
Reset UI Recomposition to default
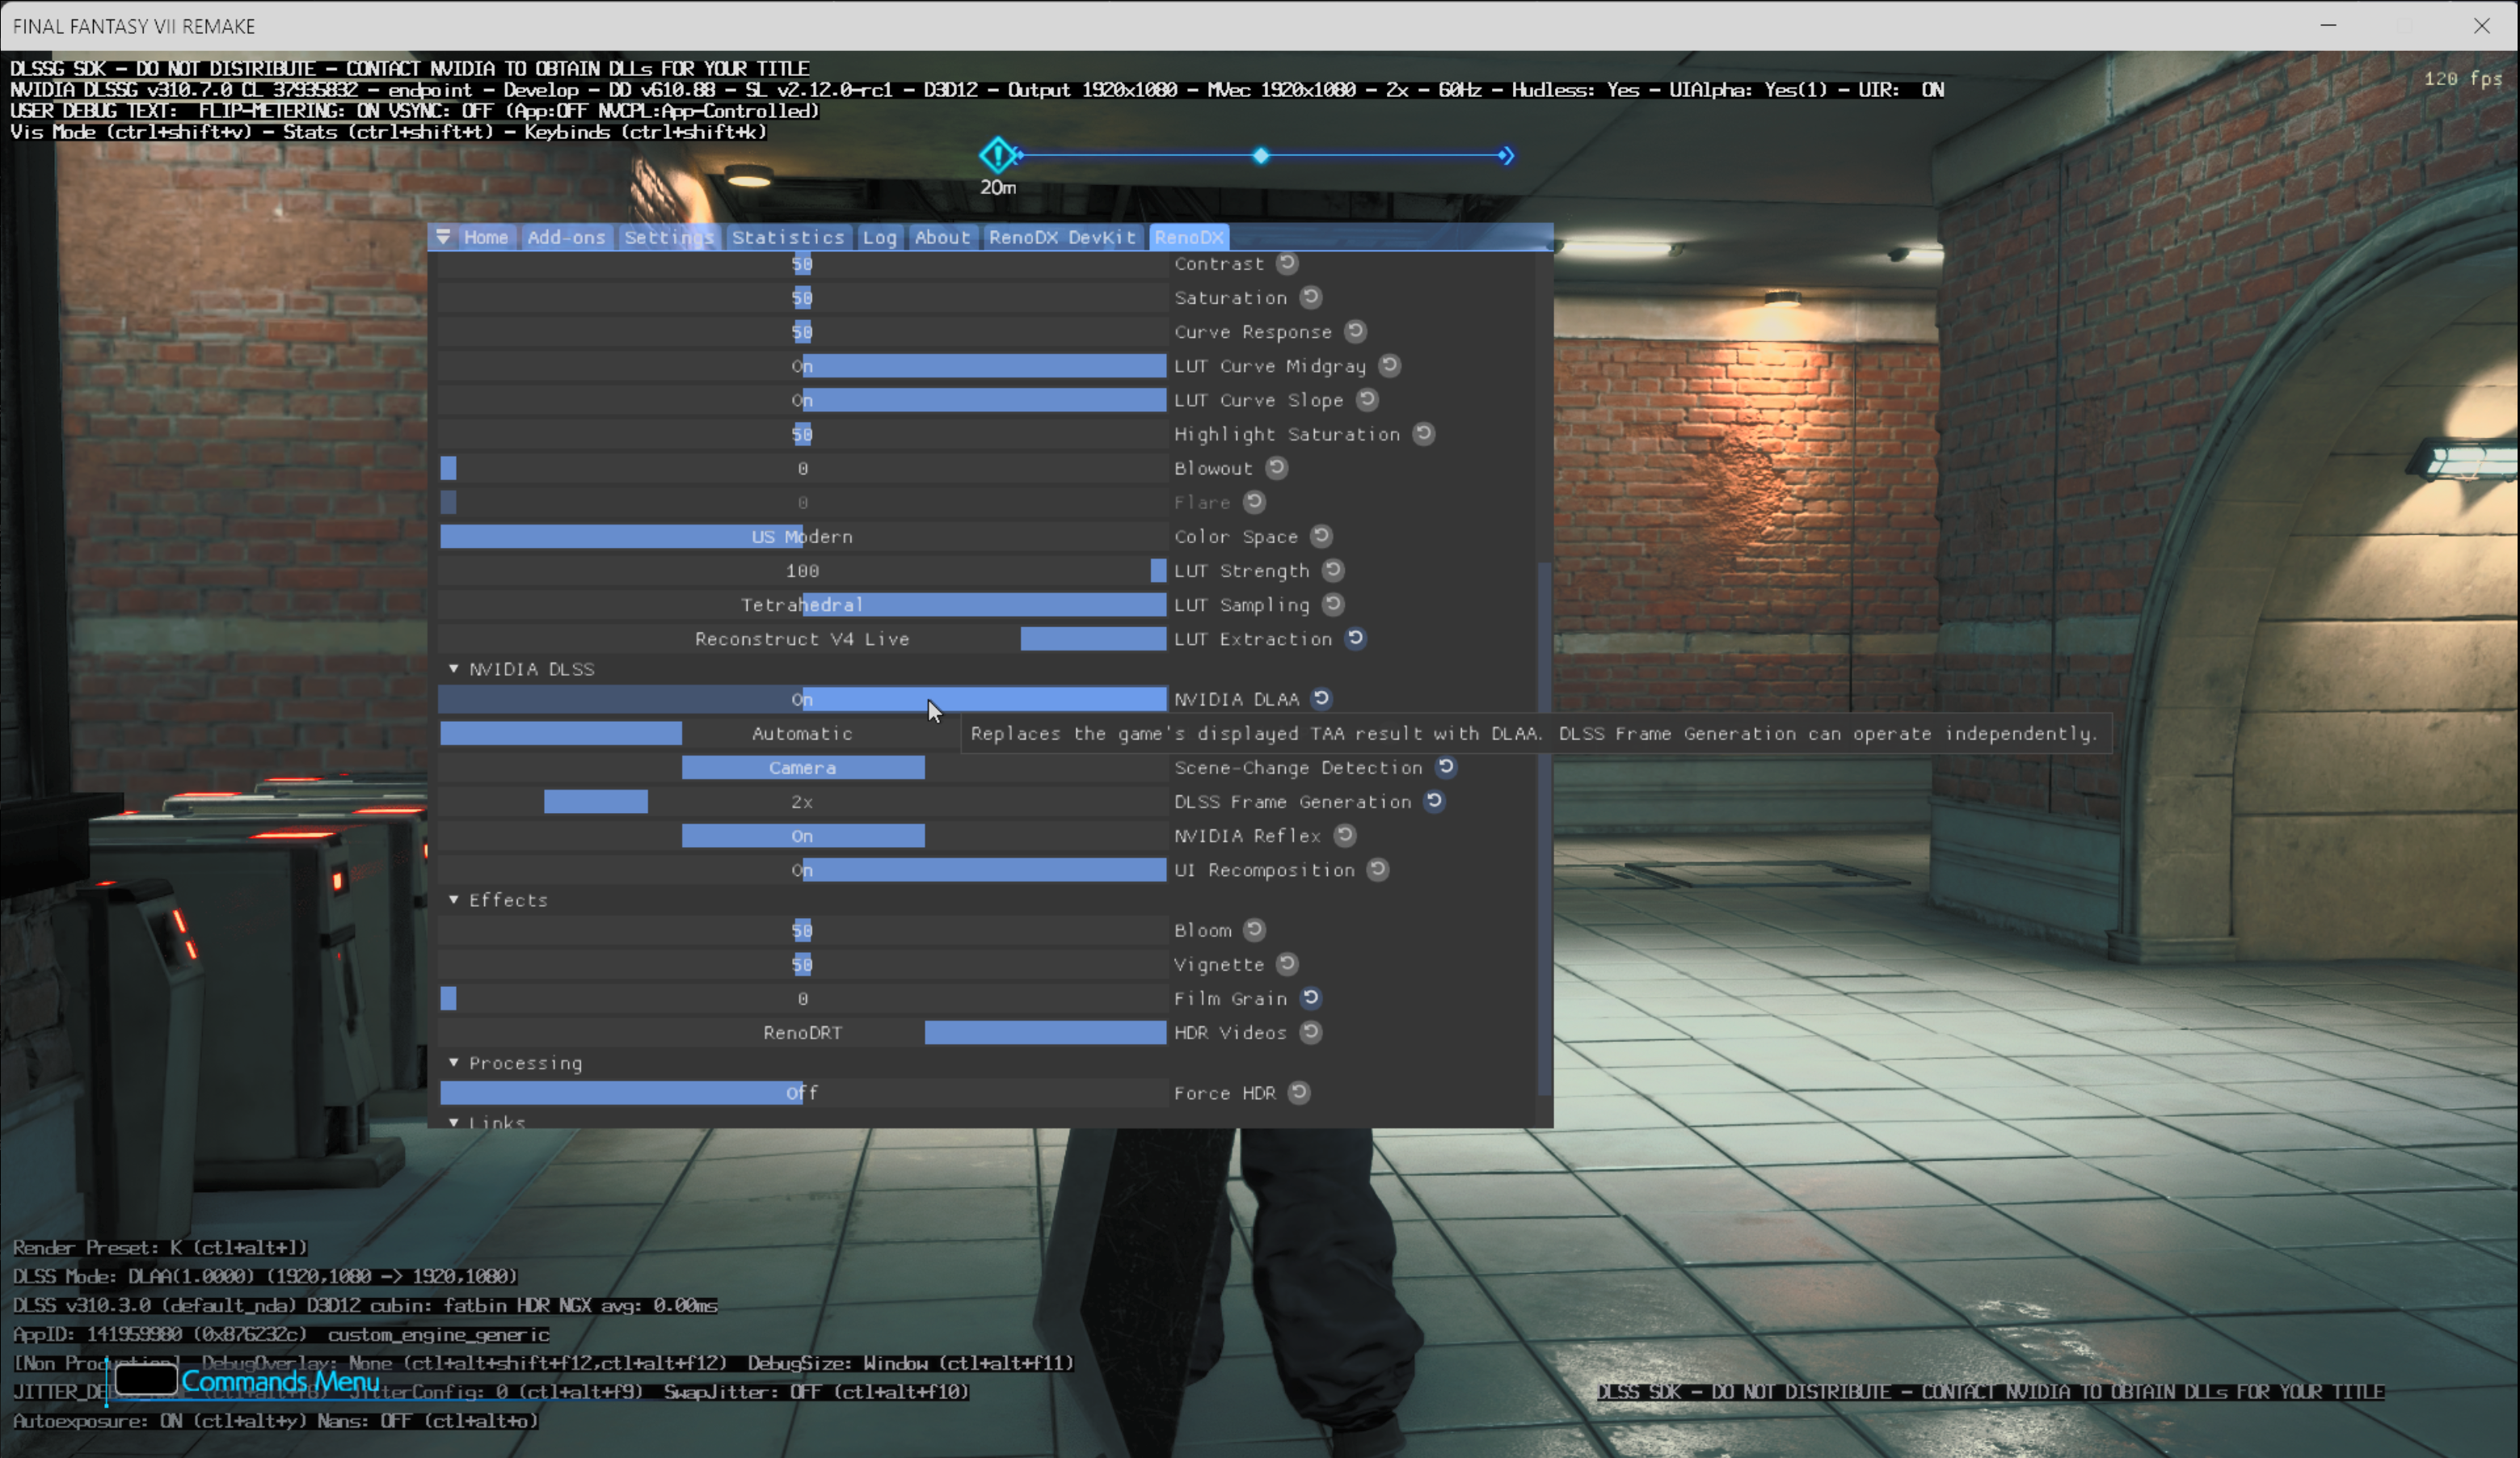(x=1378, y=869)
